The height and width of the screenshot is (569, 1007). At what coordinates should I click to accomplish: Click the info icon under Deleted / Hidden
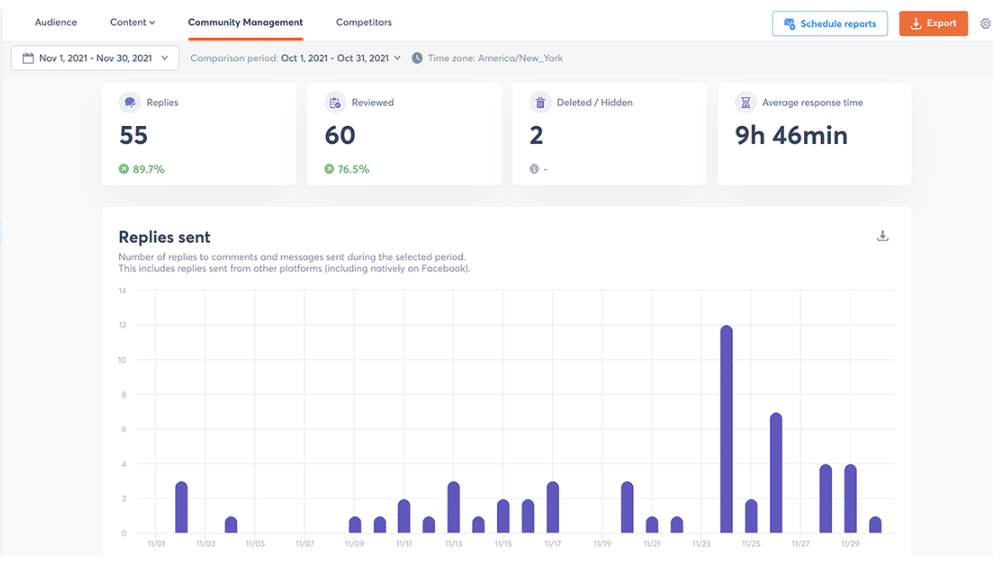click(534, 169)
